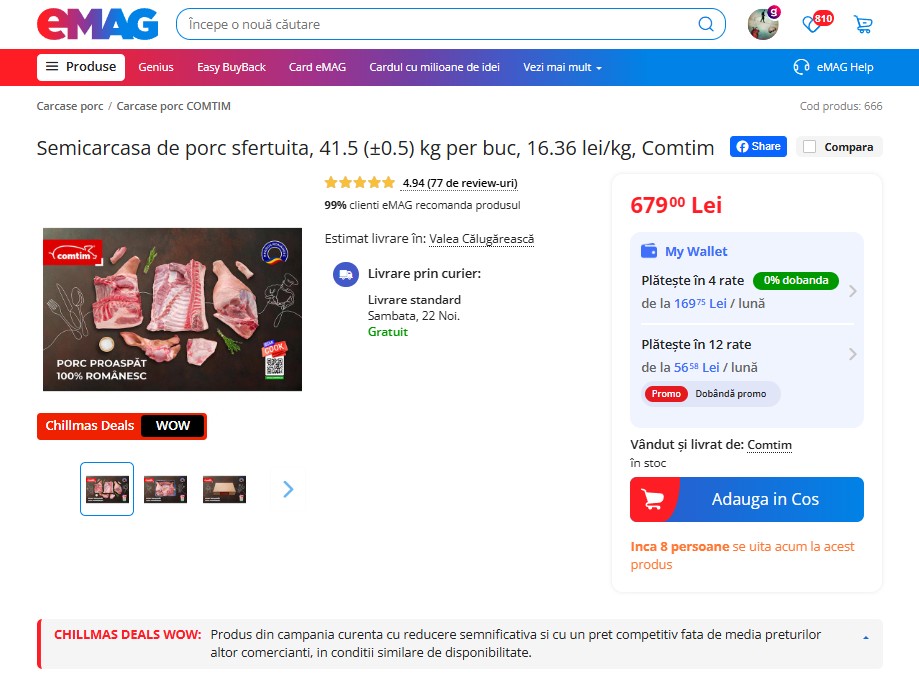Select the second product thumbnail
The width and height of the screenshot is (919, 680).
click(x=165, y=489)
